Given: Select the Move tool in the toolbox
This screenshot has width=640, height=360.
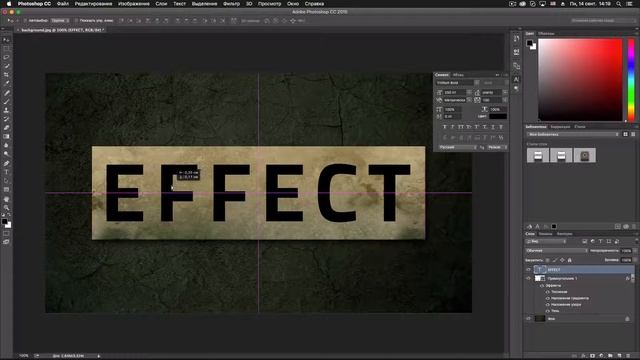Looking at the screenshot, I should 6,40.
